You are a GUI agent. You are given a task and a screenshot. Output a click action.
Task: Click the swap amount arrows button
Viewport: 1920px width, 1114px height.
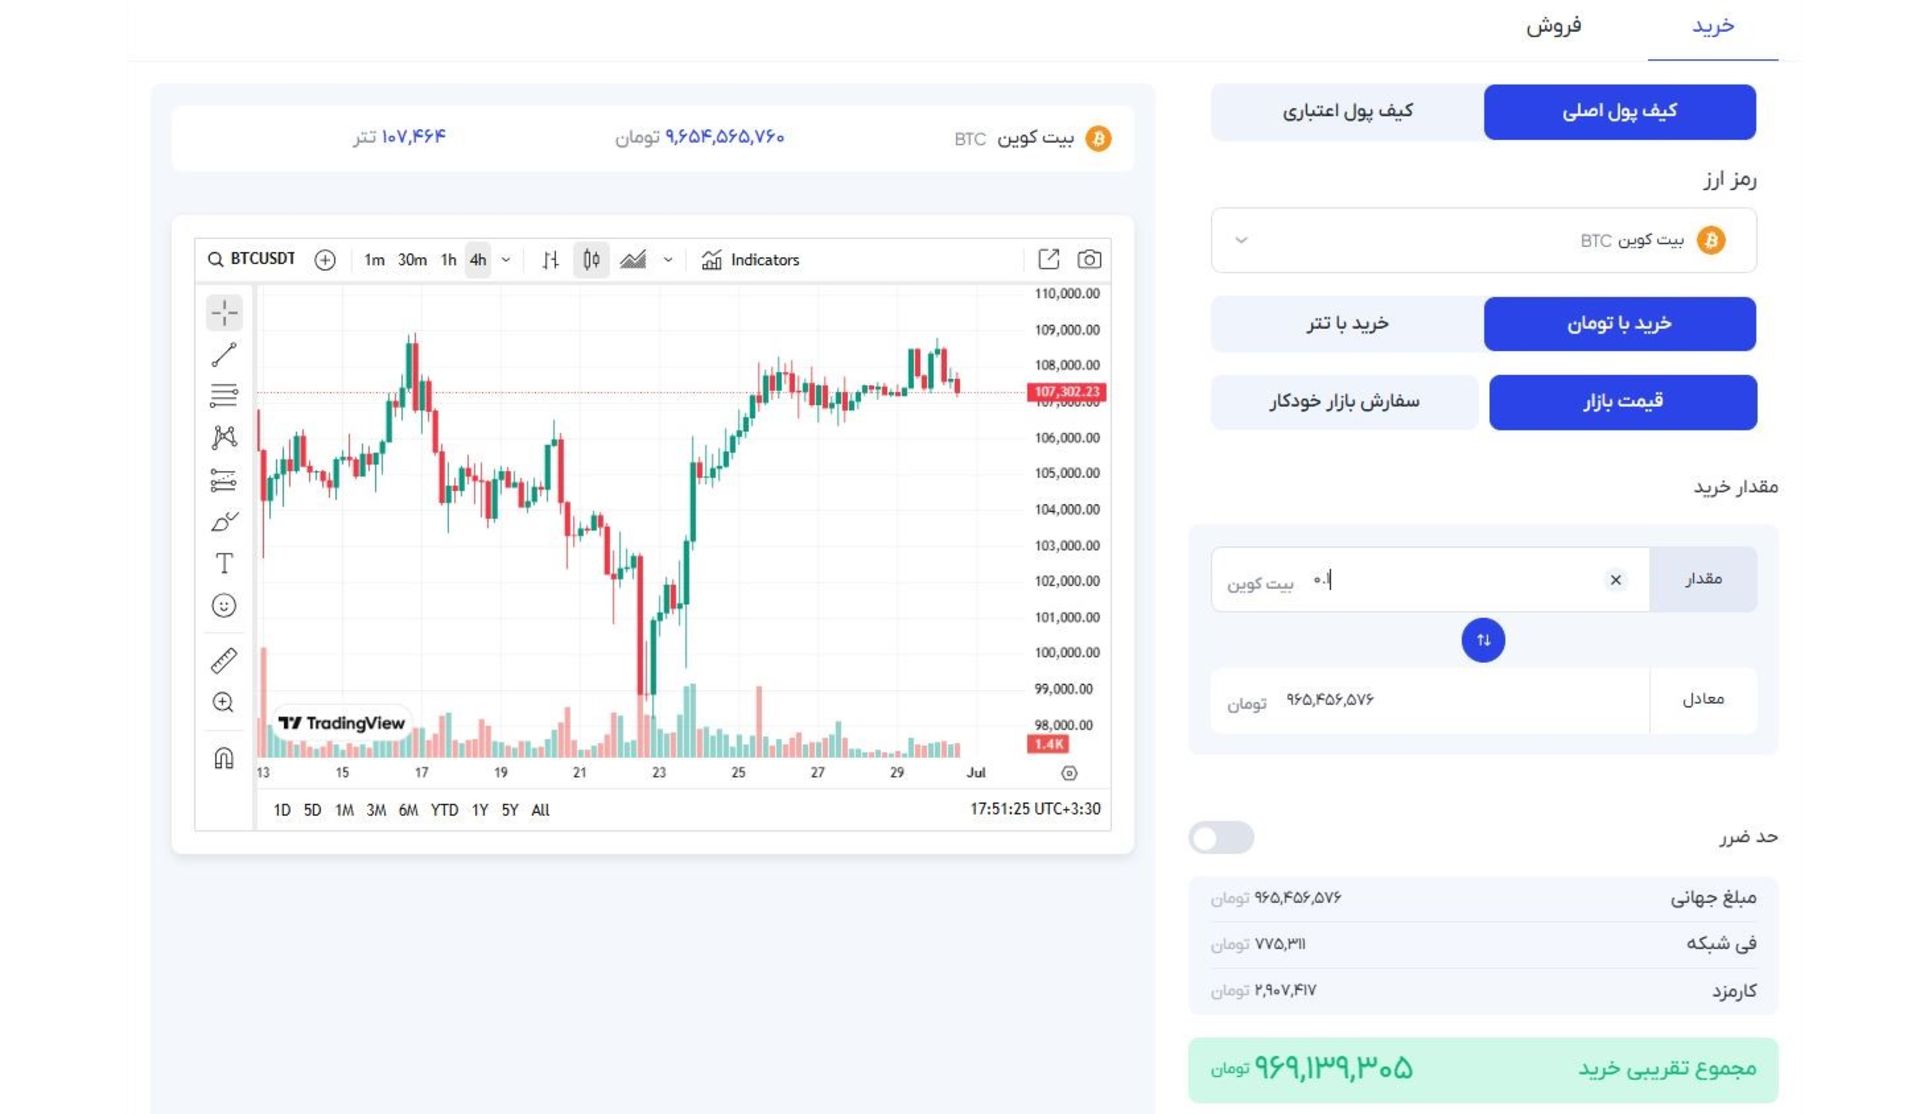pyautogui.click(x=1482, y=640)
